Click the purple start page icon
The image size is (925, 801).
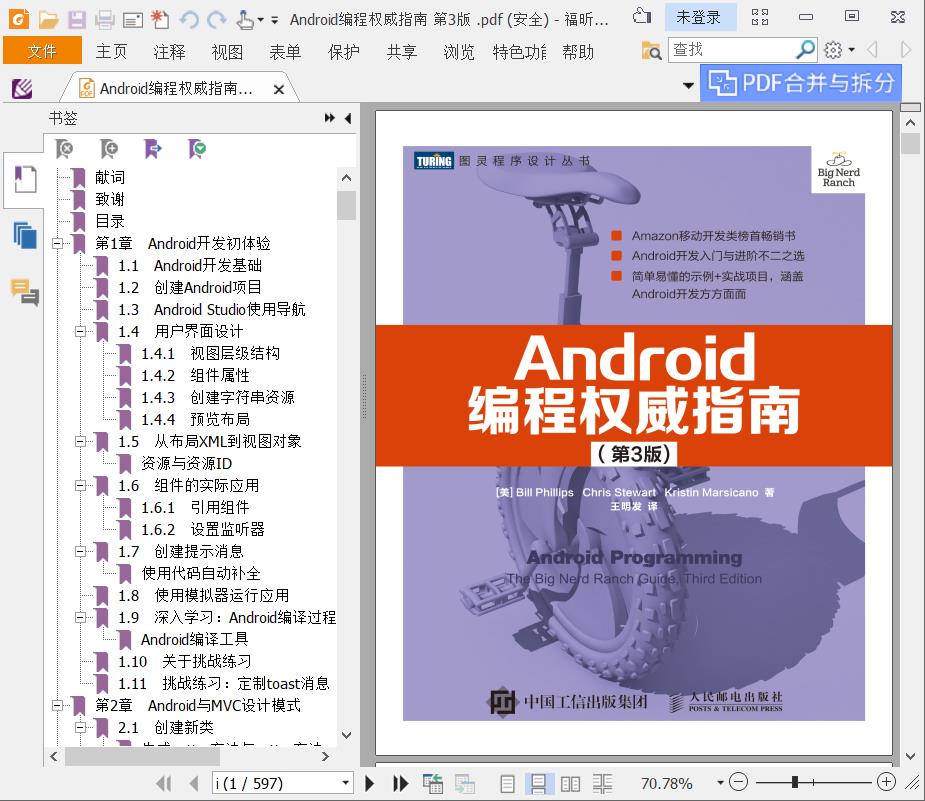(22, 88)
